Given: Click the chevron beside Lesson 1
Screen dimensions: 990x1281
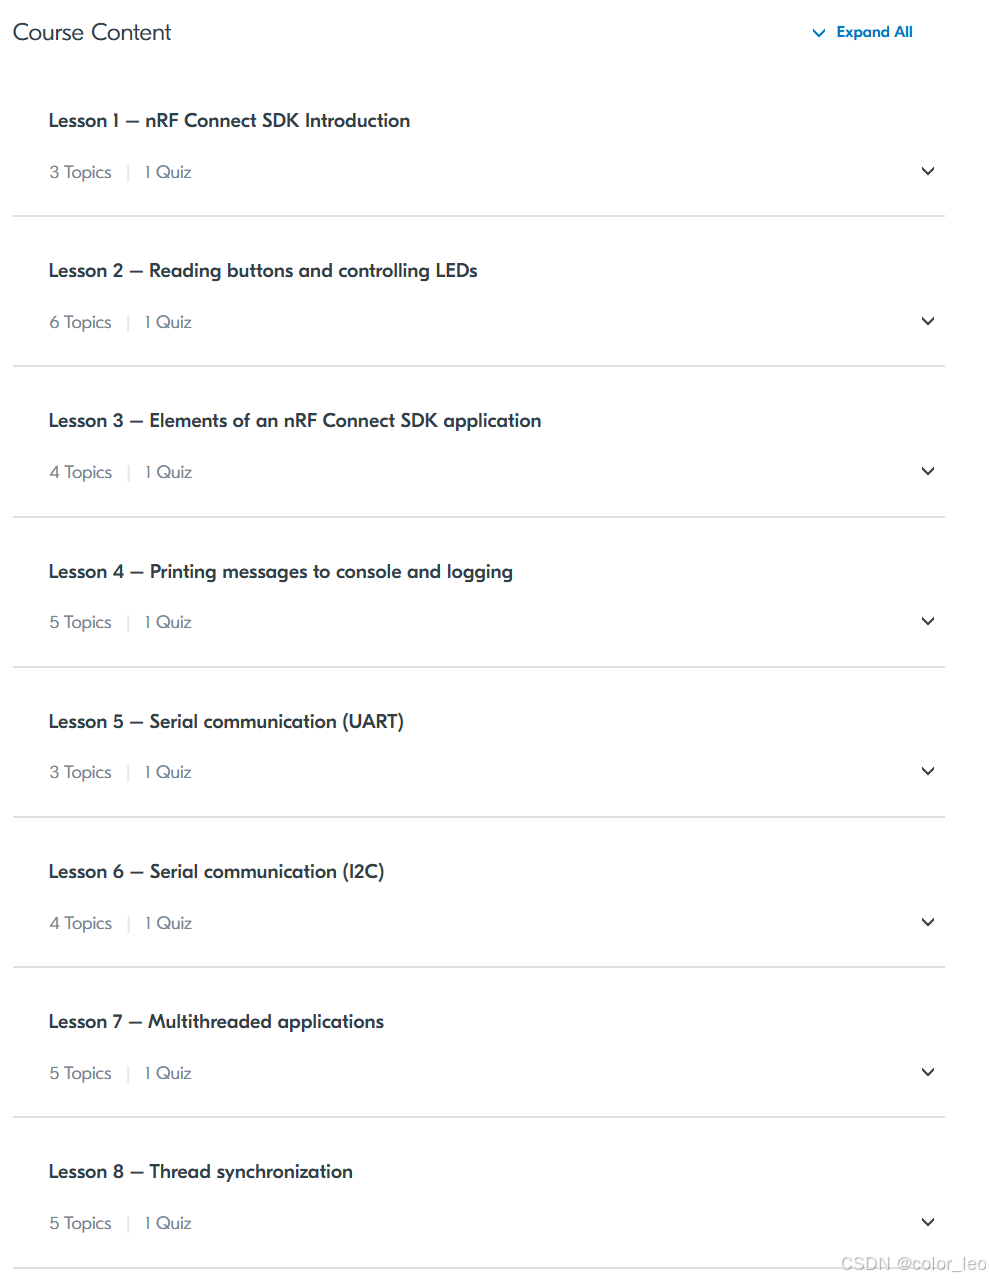Looking at the screenshot, I should (x=928, y=171).
